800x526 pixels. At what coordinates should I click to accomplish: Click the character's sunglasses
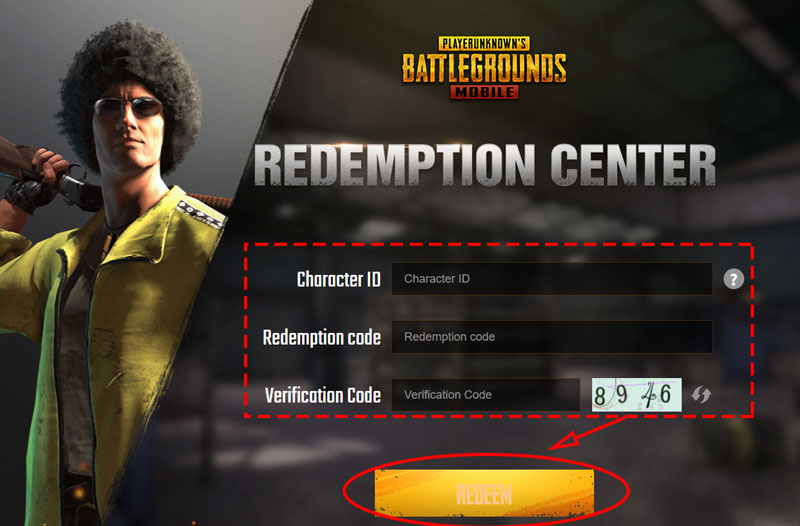pyautogui.click(x=128, y=107)
